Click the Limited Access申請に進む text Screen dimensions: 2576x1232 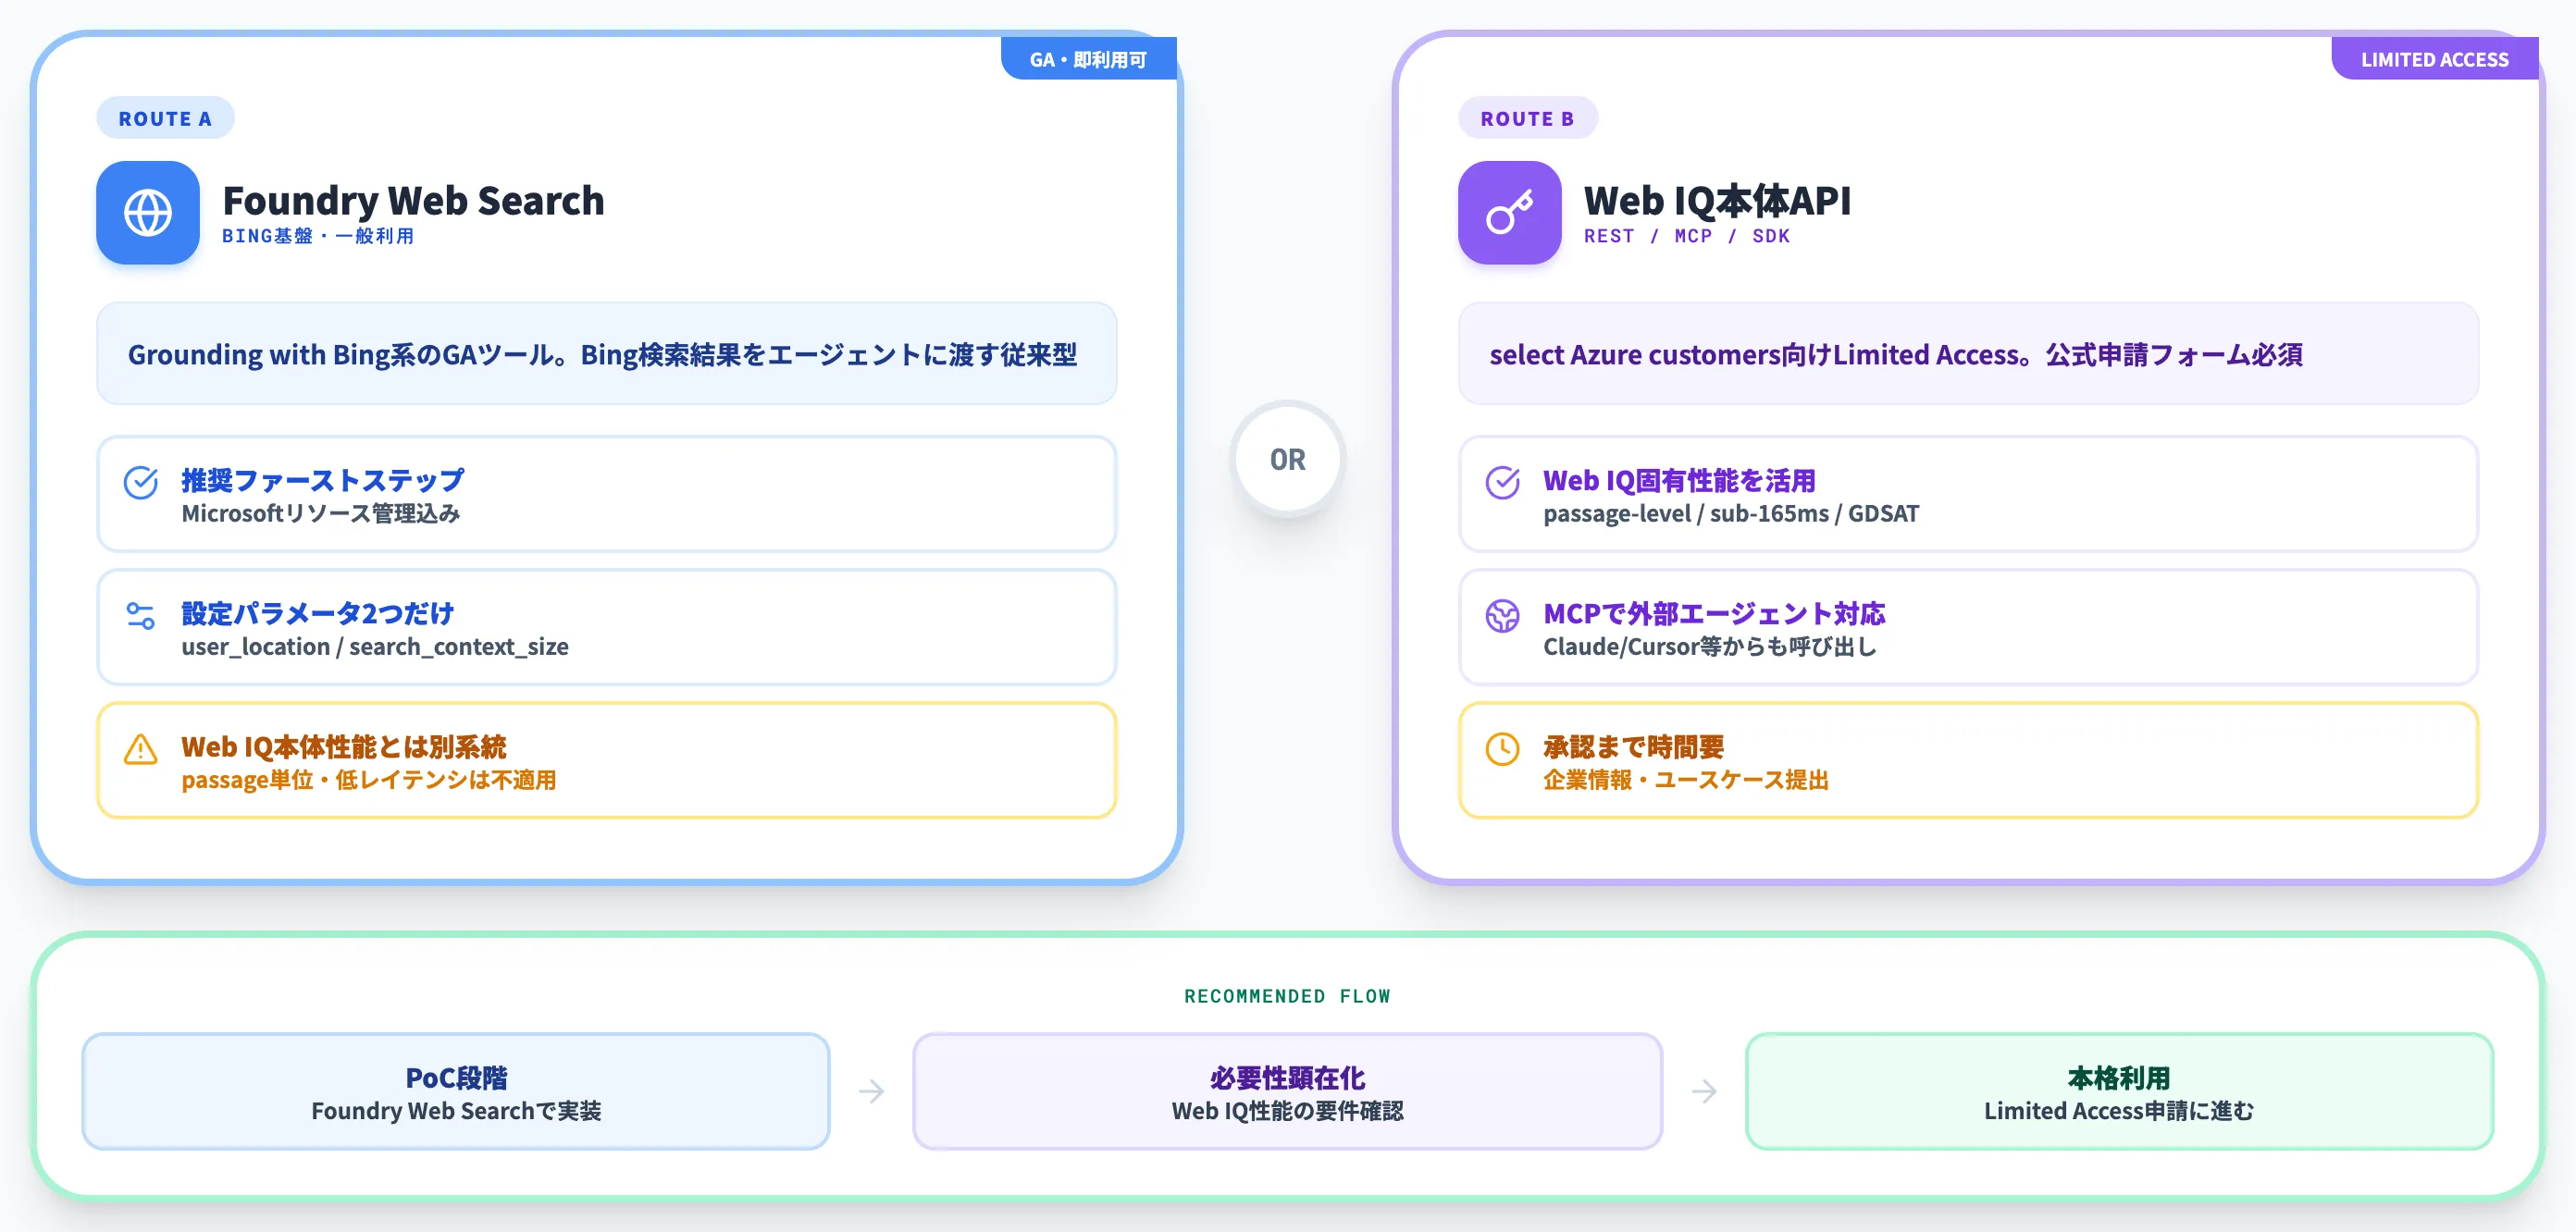[2120, 1112]
